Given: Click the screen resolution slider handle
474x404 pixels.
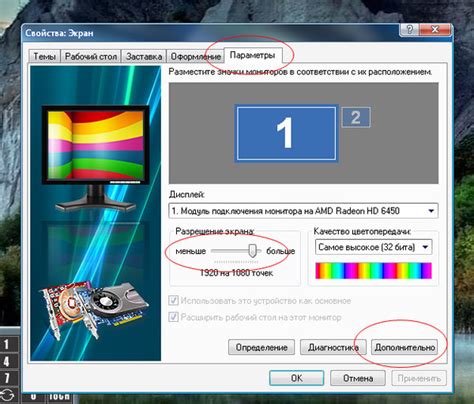Looking at the screenshot, I should pyautogui.click(x=253, y=251).
